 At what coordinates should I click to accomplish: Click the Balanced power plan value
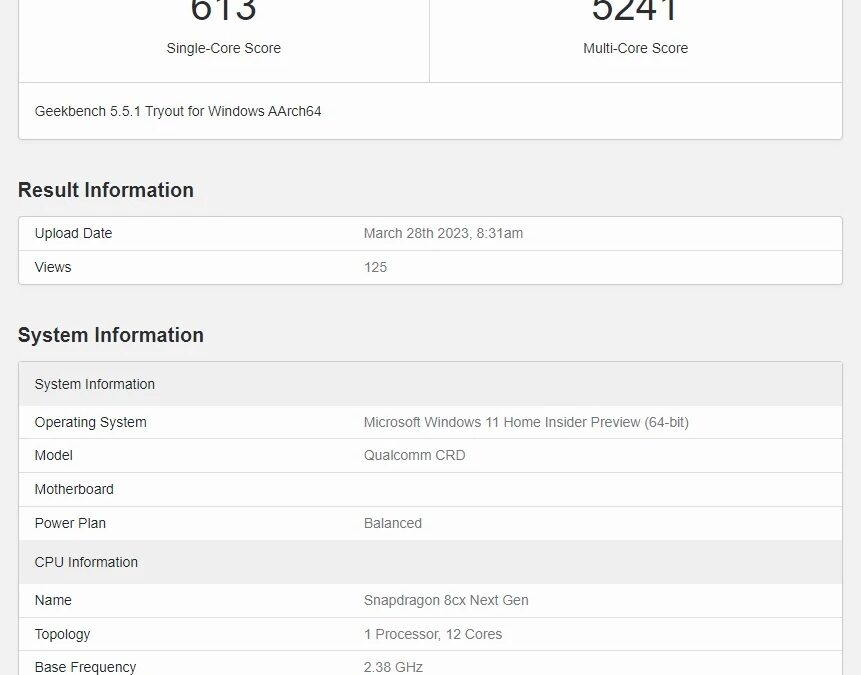(393, 523)
